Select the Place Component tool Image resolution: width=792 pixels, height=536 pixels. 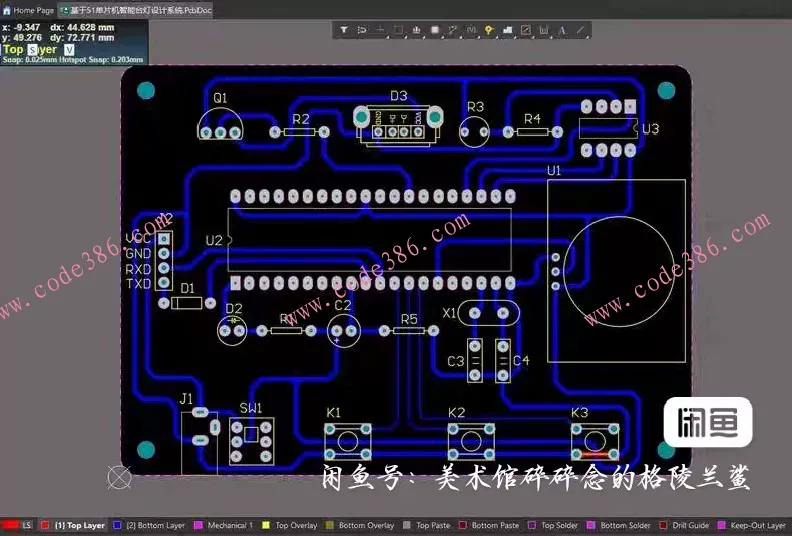tap(434, 30)
